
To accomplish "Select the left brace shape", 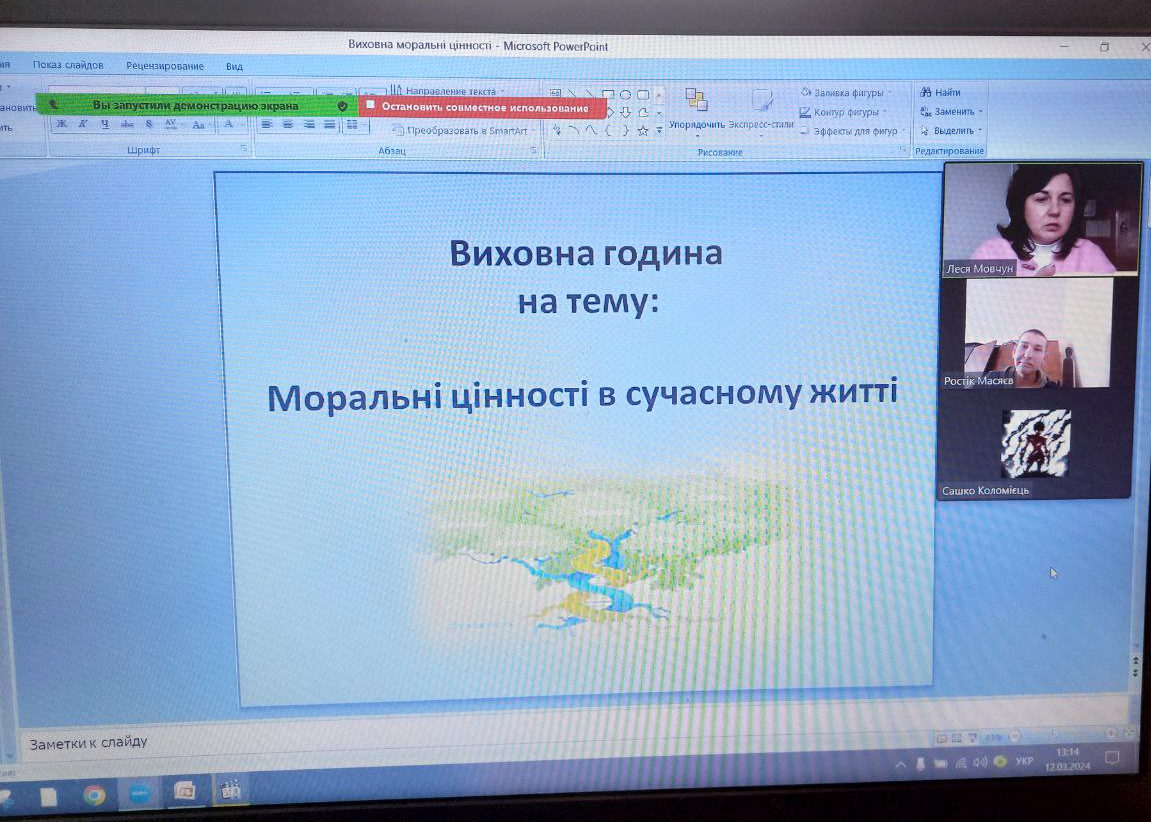I will tap(608, 131).
